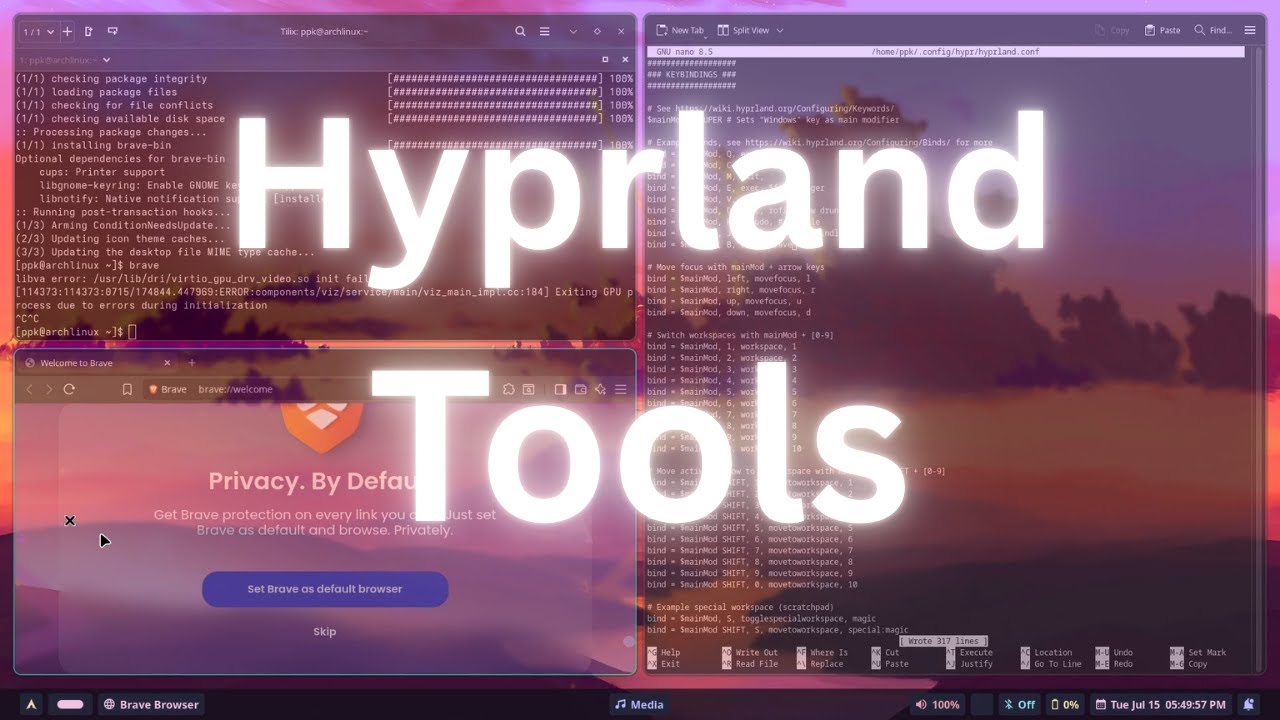Go back in Brave browser

tap(30, 389)
